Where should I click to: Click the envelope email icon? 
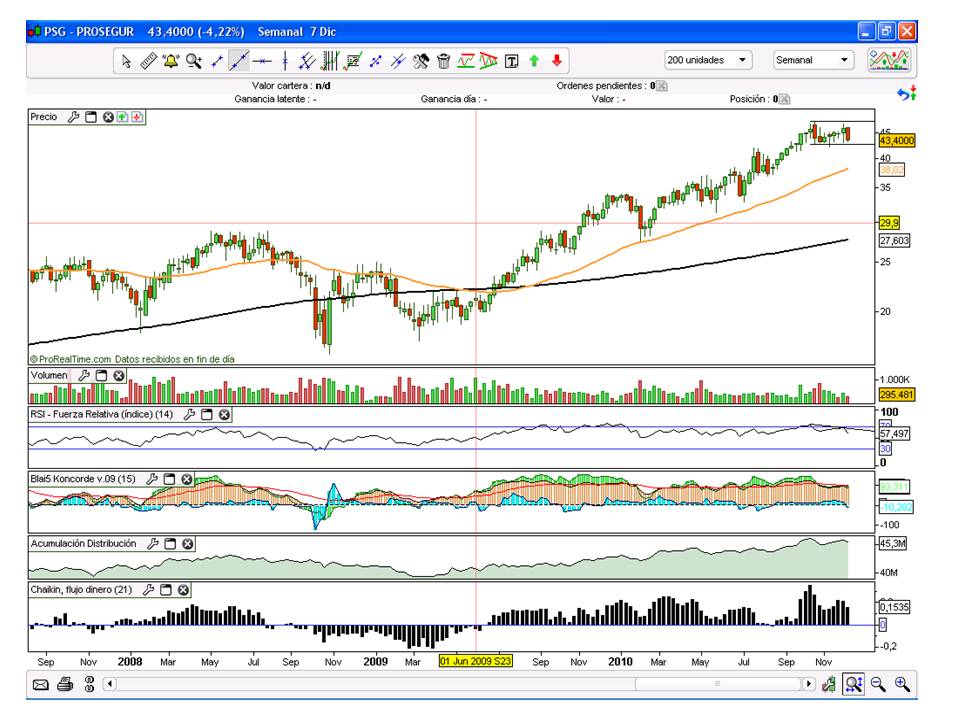tap(40, 684)
